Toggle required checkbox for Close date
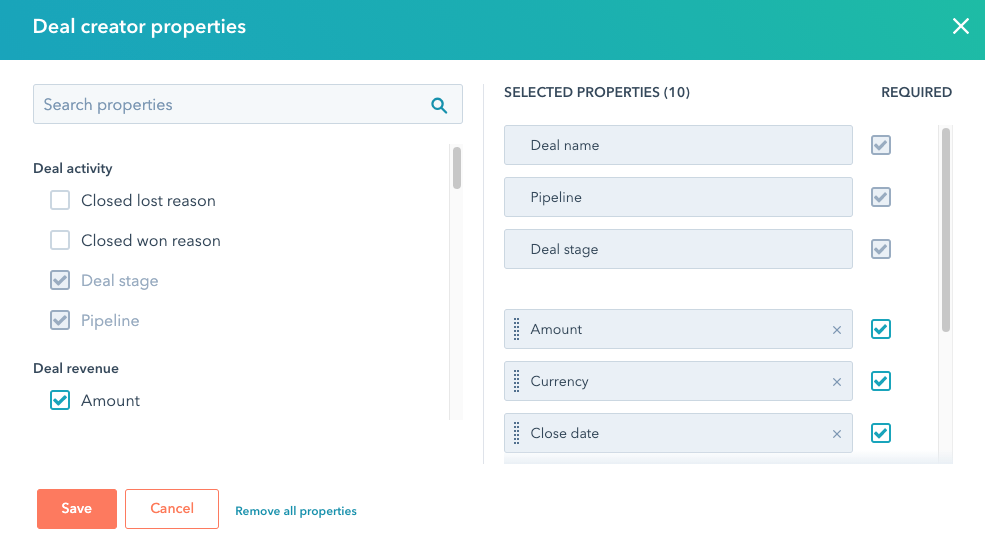Image resolution: width=985 pixels, height=544 pixels. click(881, 433)
